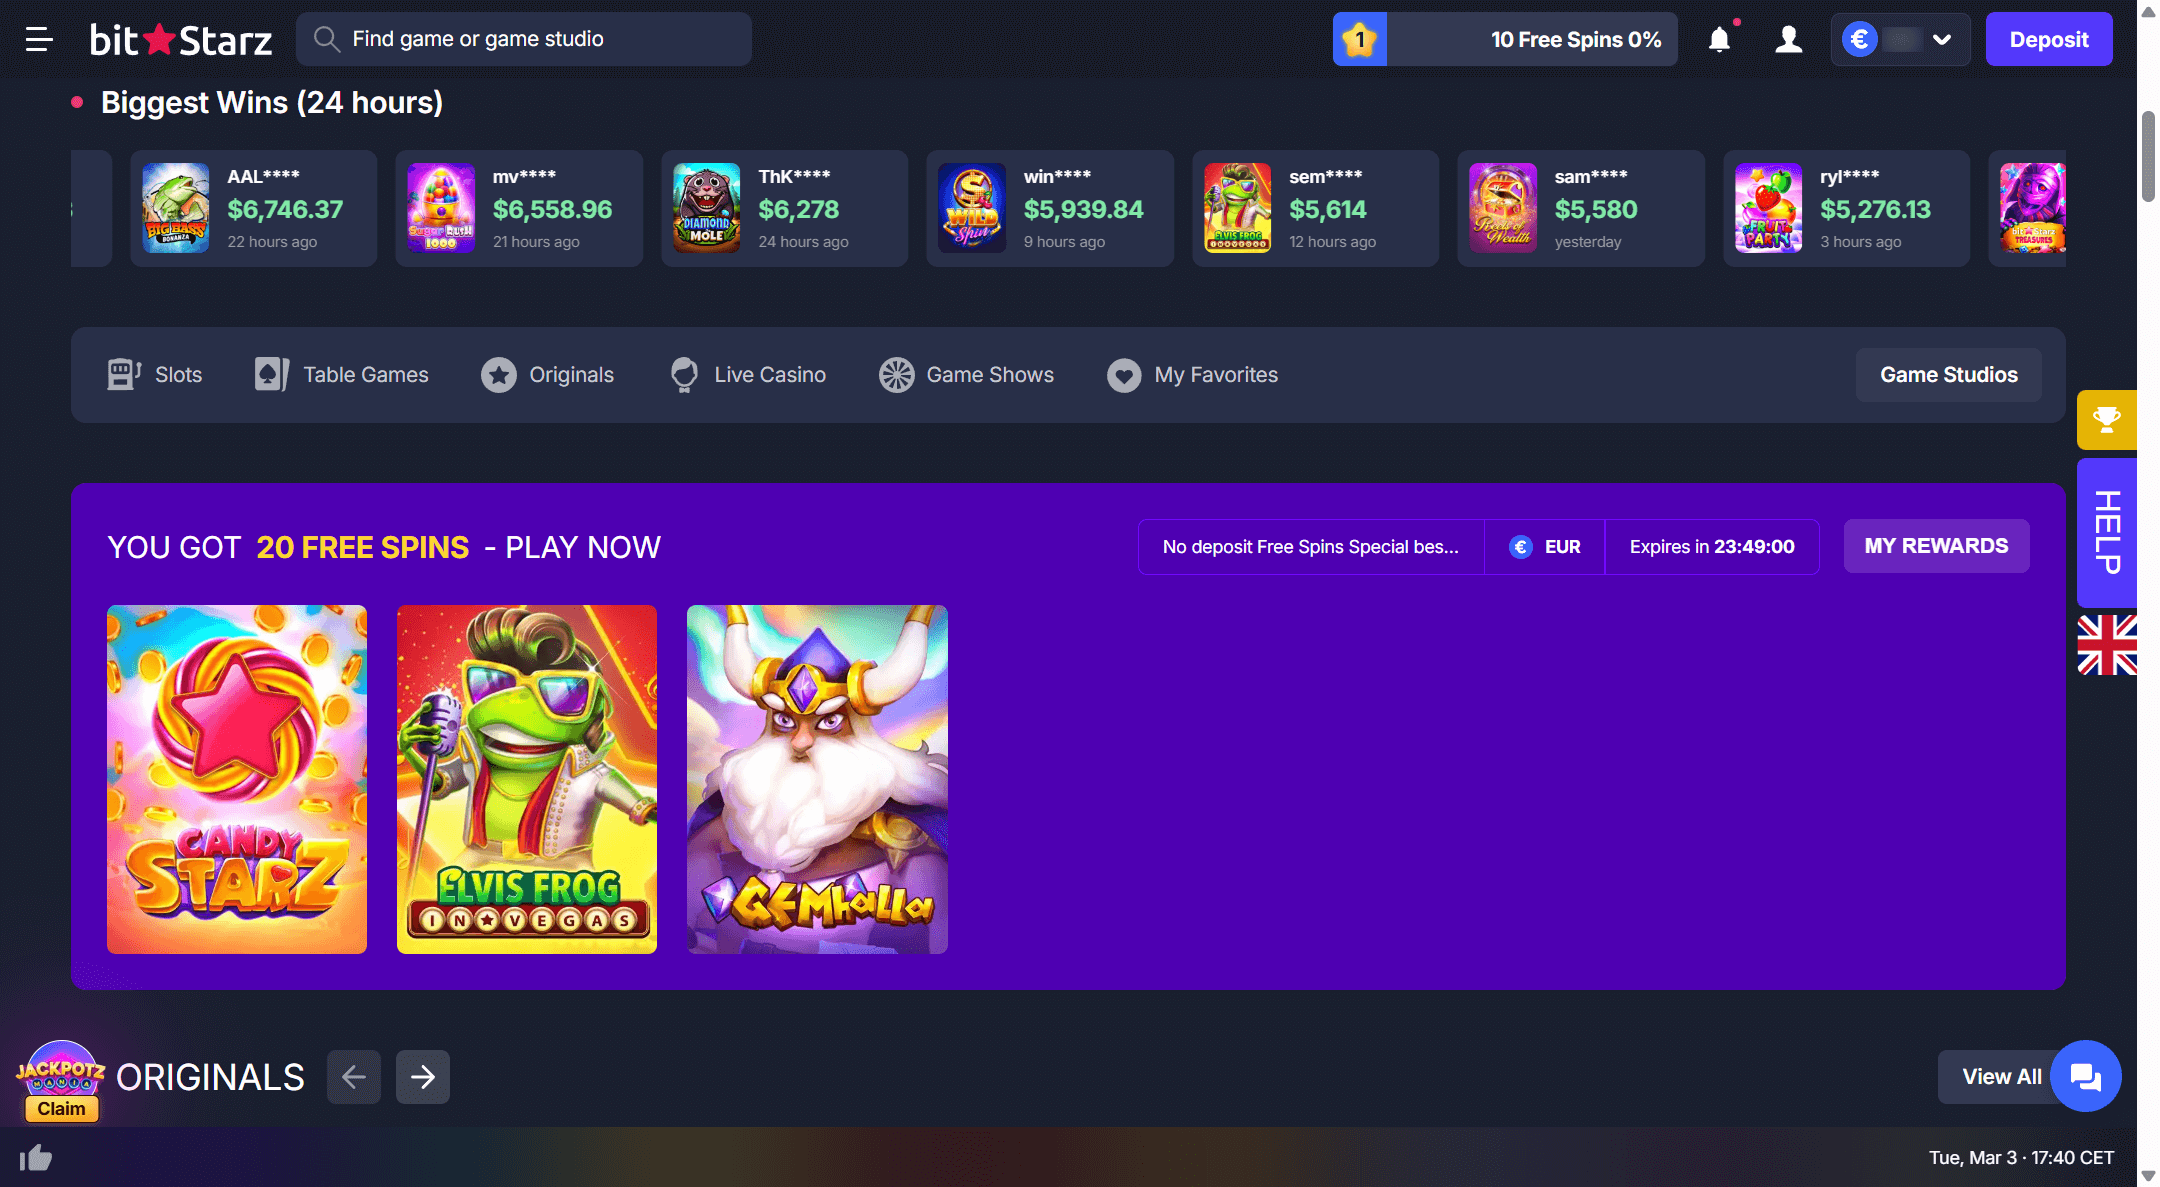The height and width of the screenshot is (1187, 2160).
Task: Click the Free Spins progress bar
Action: 1532,39
